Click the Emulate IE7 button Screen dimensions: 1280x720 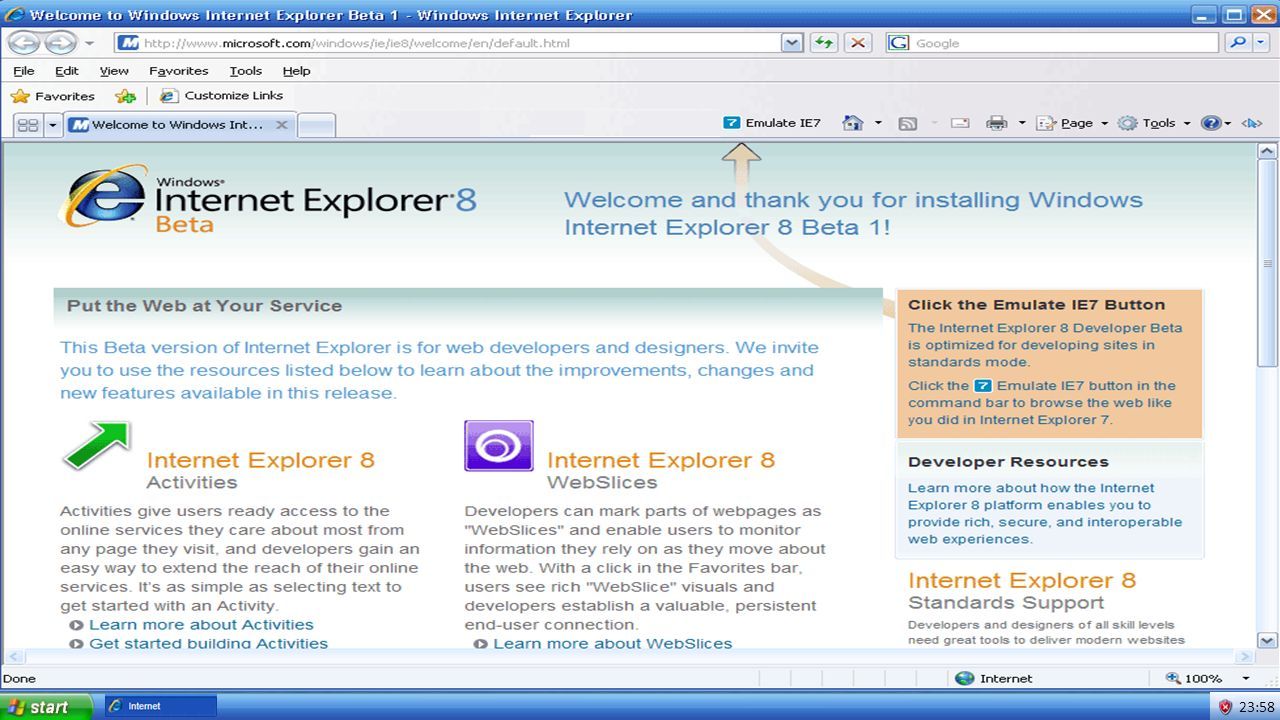tap(772, 123)
